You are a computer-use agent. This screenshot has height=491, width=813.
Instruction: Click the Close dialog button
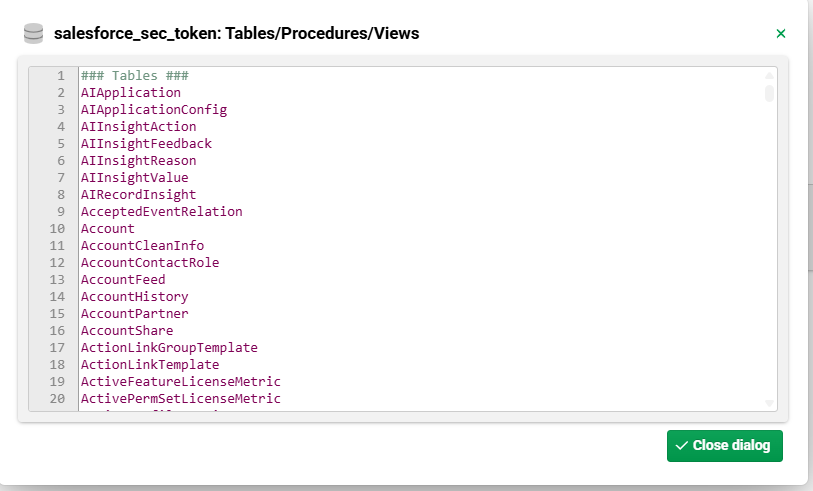(724, 445)
